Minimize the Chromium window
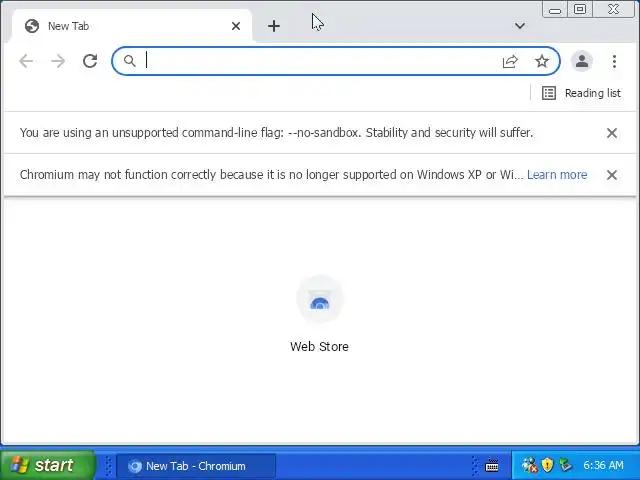The width and height of the screenshot is (640, 480). click(x=554, y=9)
